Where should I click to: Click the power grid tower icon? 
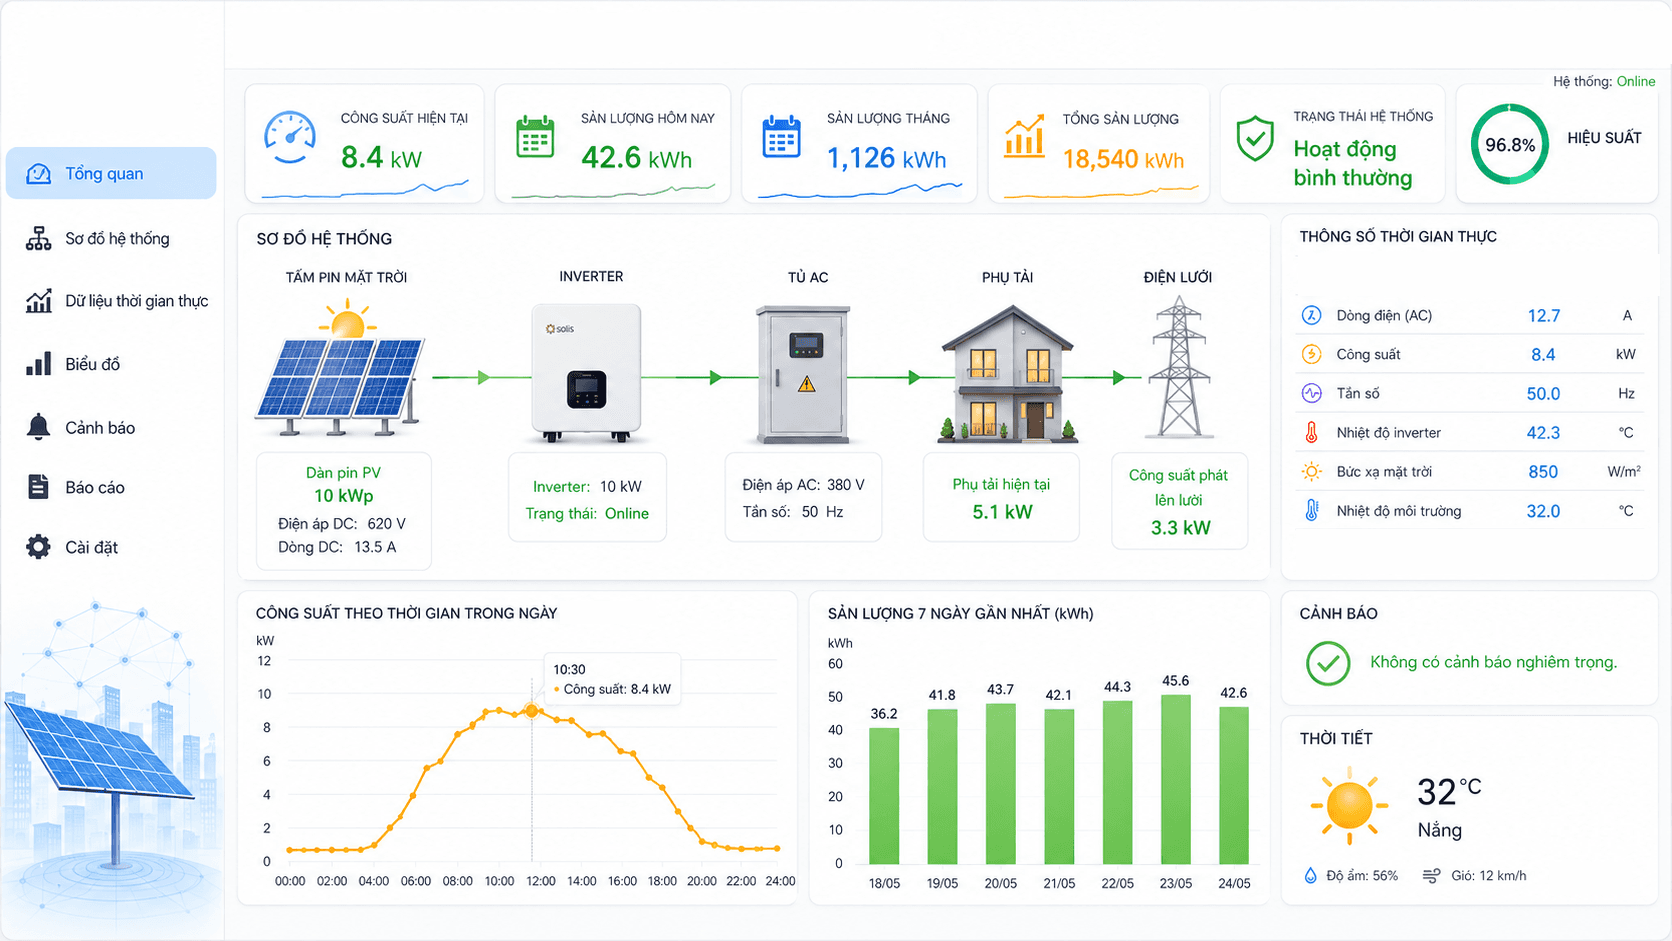tap(1180, 368)
